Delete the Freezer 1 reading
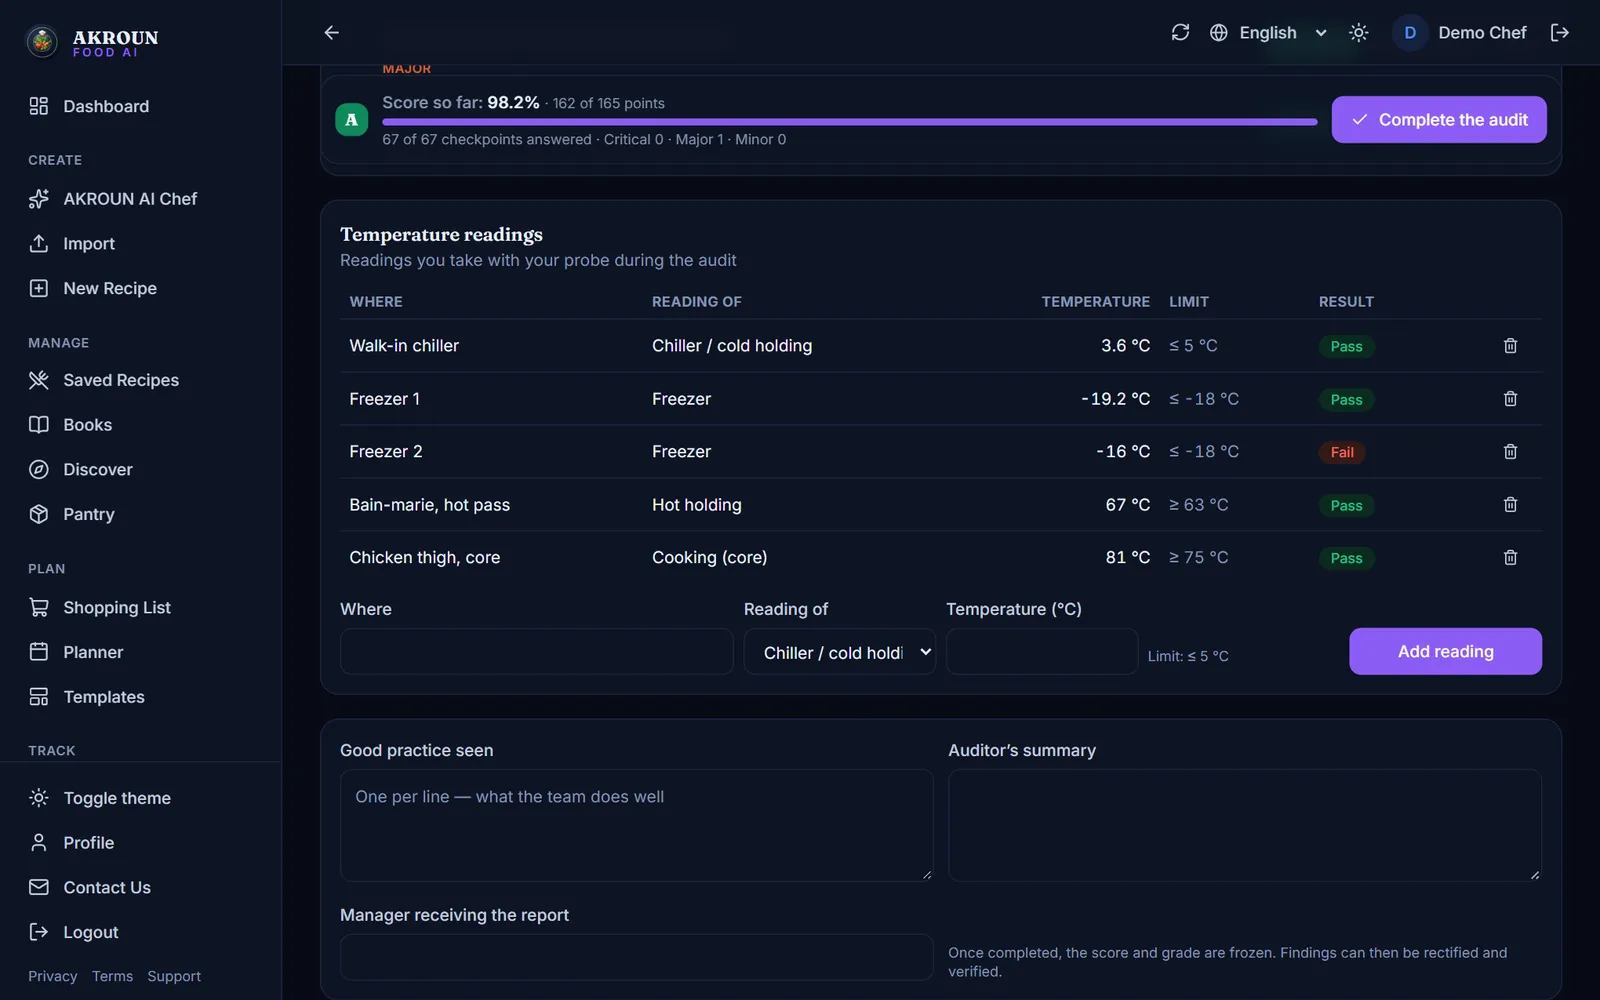This screenshot has height=1000, width=1600. 1510,399
